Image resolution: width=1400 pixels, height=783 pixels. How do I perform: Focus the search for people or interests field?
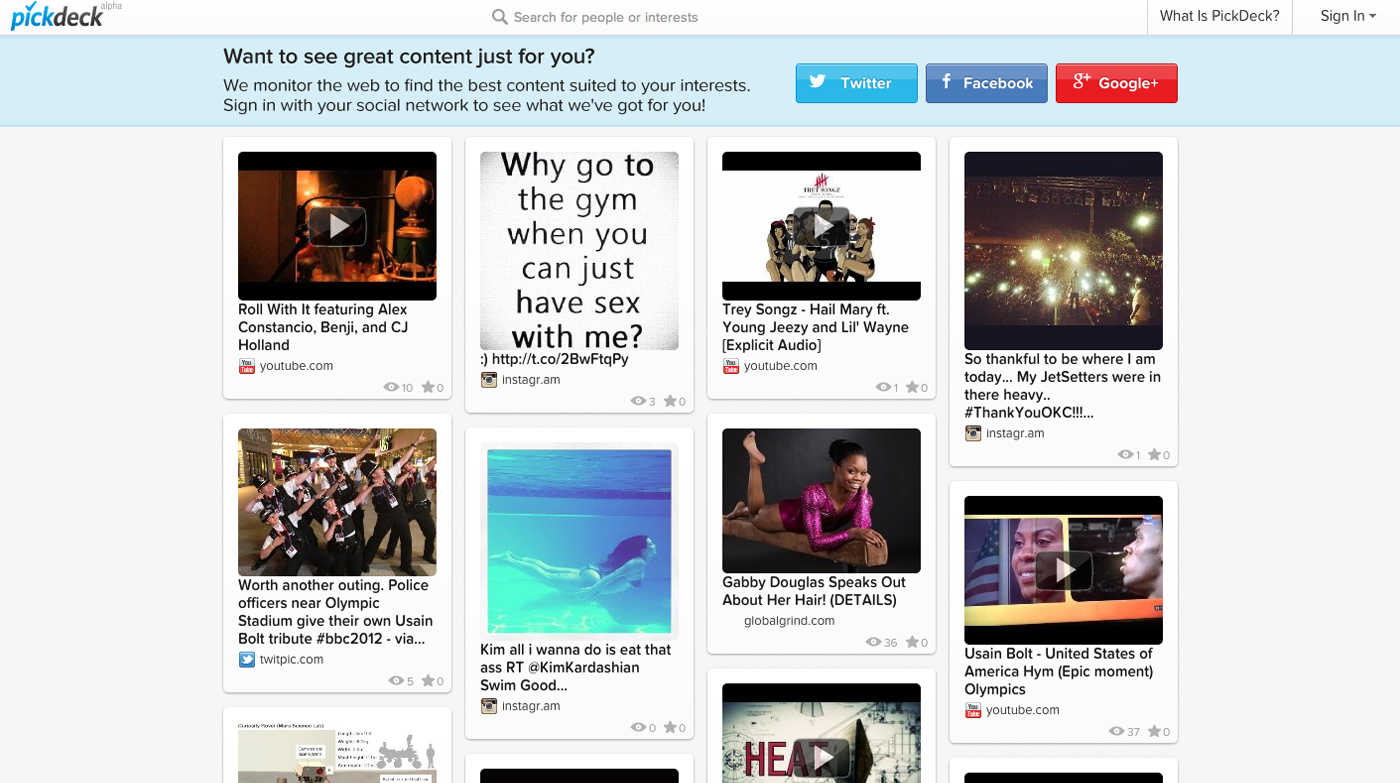tap(606, 17)
